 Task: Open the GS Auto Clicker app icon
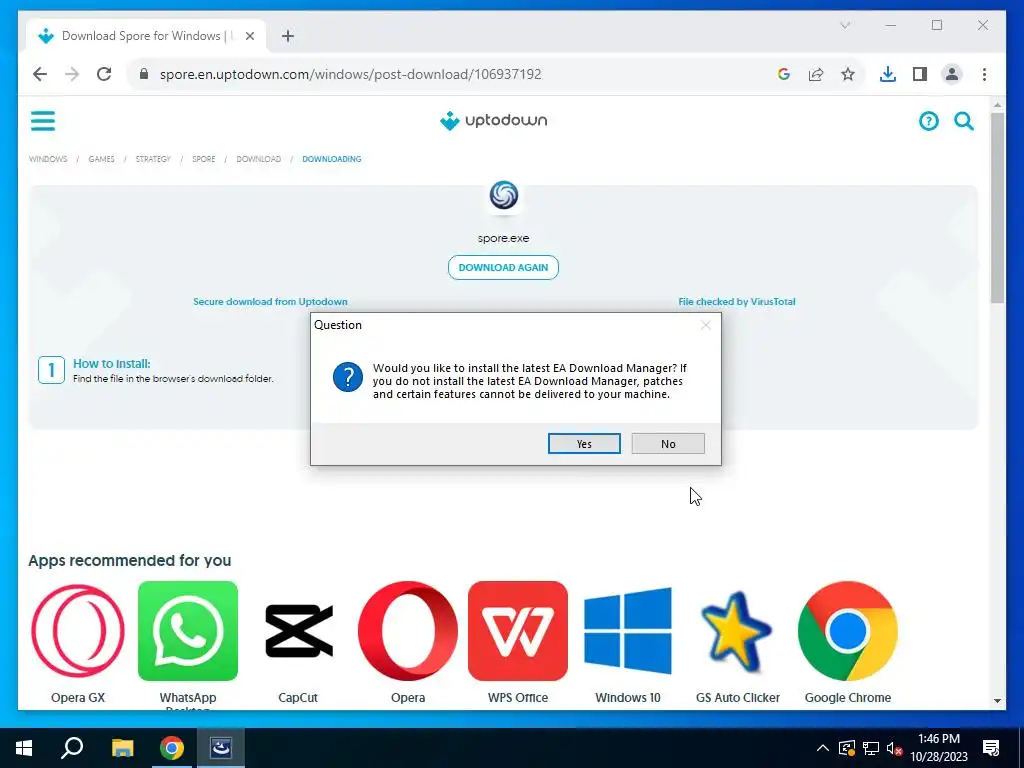(x=738, y=631)
